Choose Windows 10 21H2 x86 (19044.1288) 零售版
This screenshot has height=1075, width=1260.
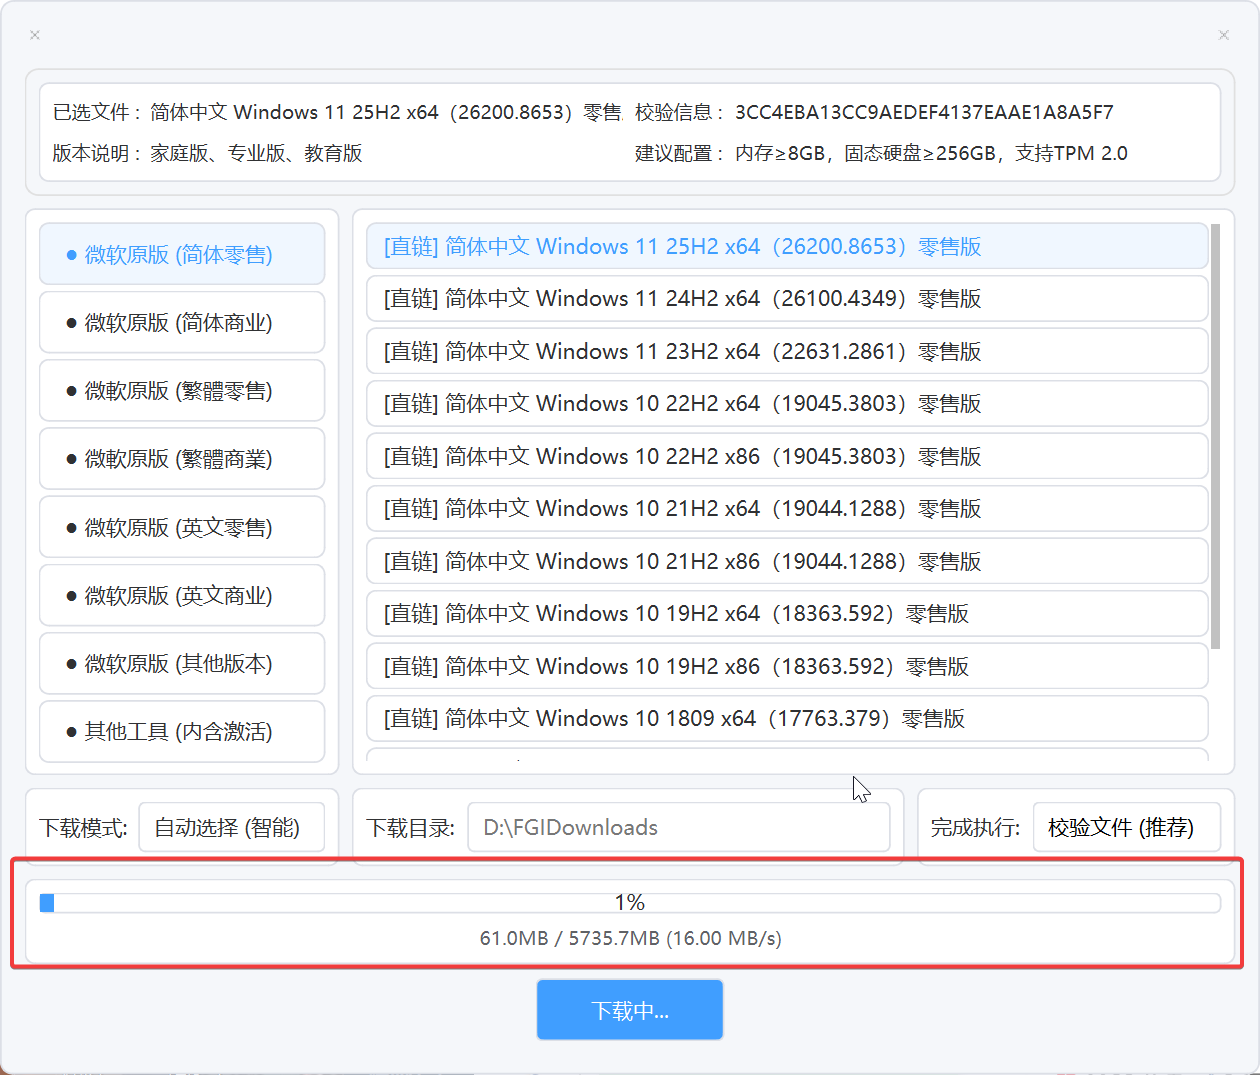[x=787, y=561]
